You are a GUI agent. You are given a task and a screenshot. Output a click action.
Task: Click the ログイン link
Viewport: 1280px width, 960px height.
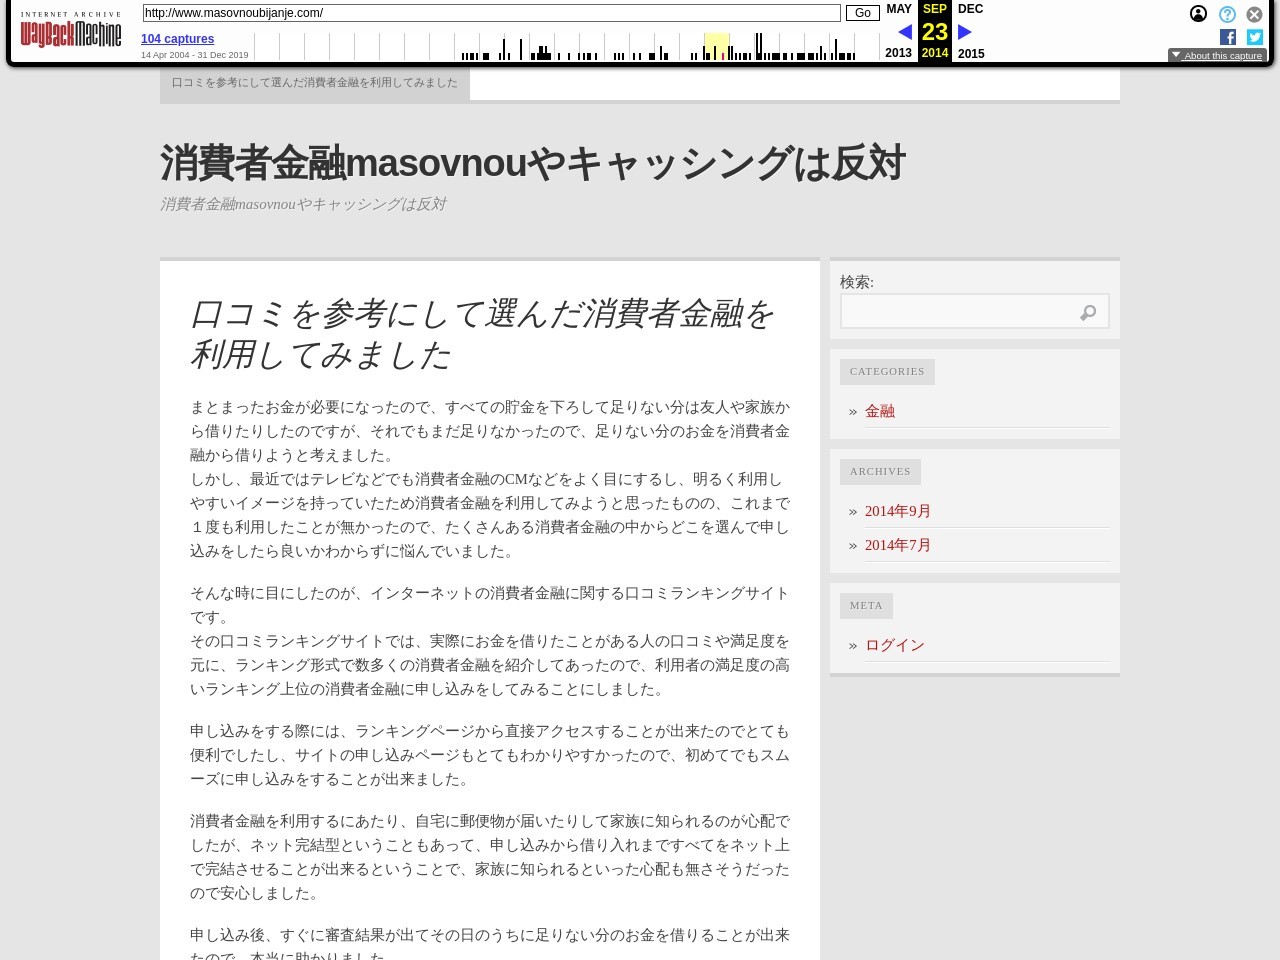click(894, 645)
